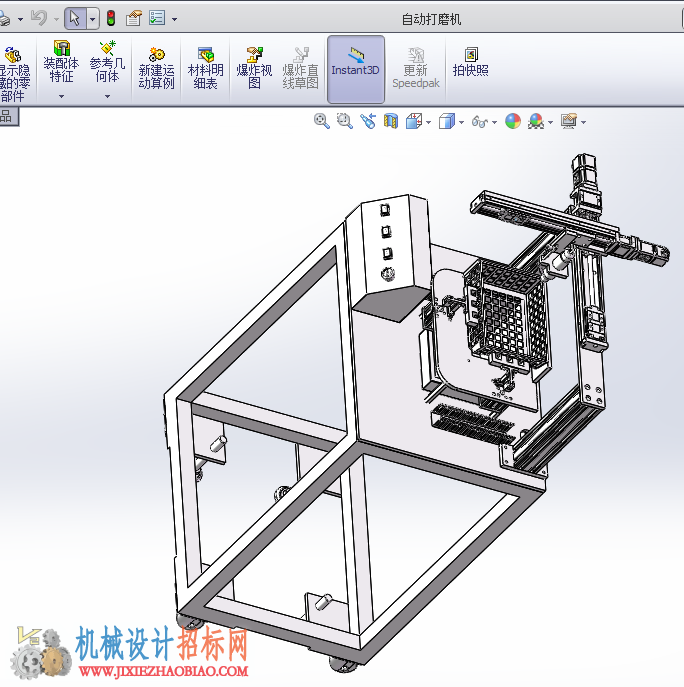The width and height of the screenshot is (684, 687).
Task: Select the 品 tab at viewport corner
Action: tap(9, 117)
